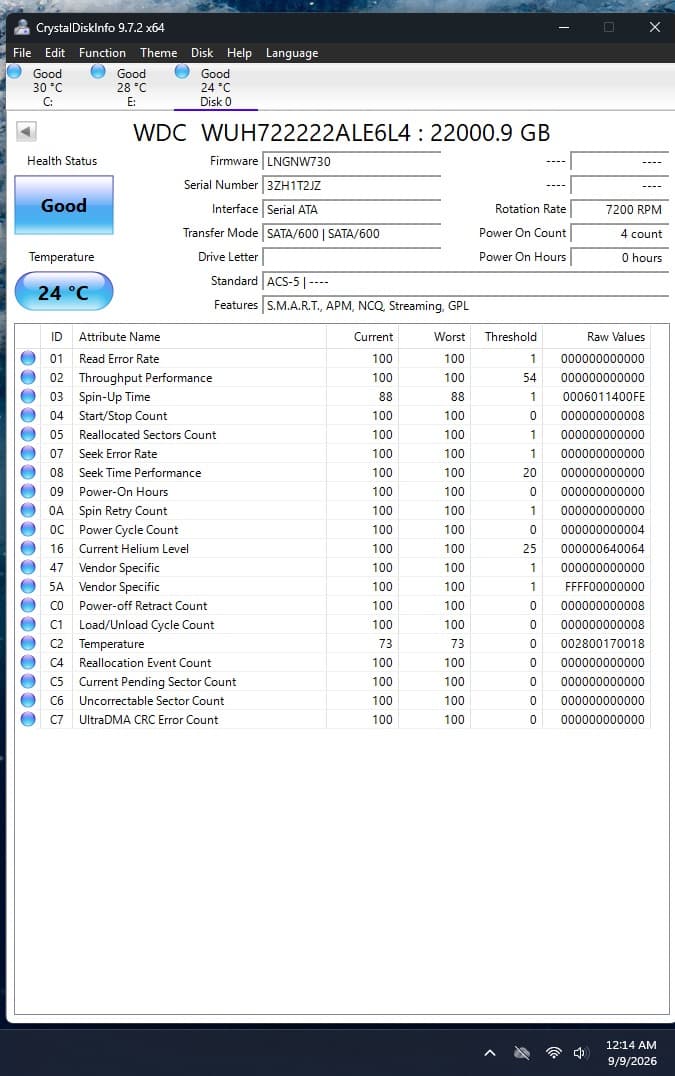This screenshot has width=675, height=1076.
Task: Click the previous disk arrow button
Action: [x=26, y=131]
